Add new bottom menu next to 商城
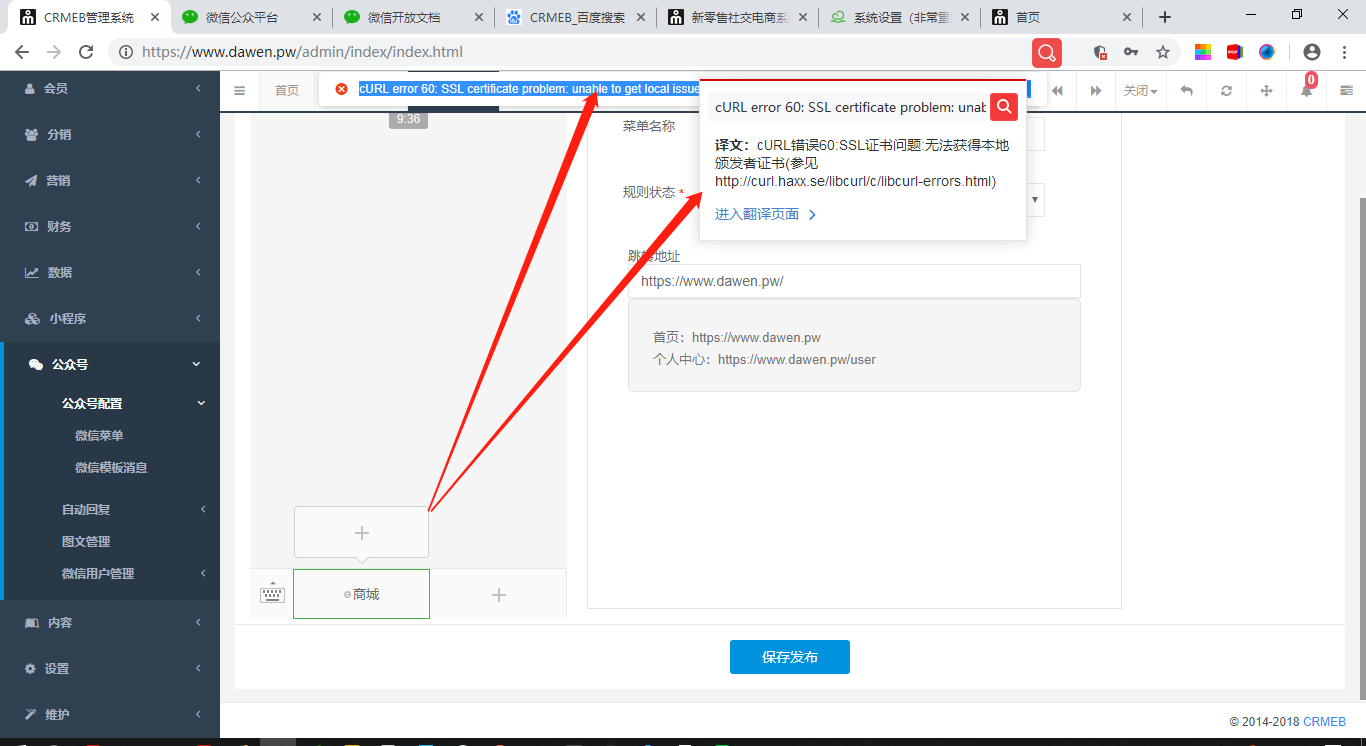This screenshot has width=1366, height=746. click(498, 595)
